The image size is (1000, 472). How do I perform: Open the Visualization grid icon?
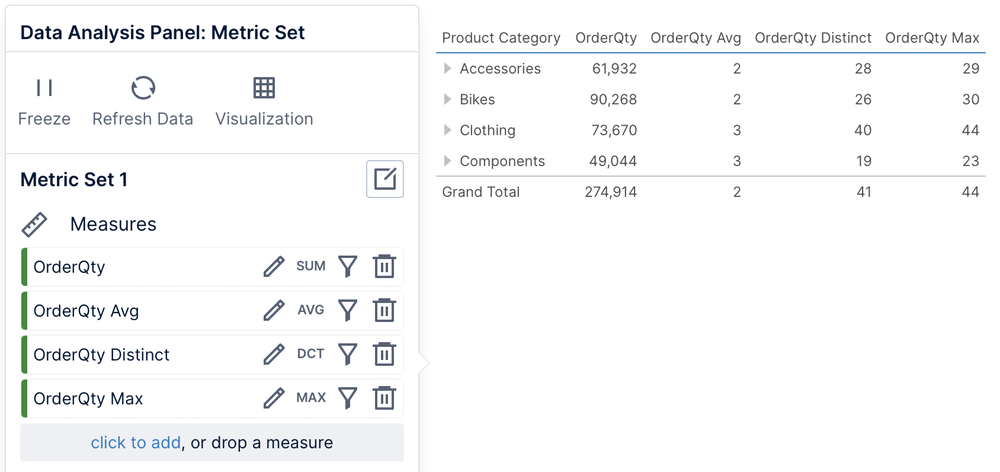264,88
